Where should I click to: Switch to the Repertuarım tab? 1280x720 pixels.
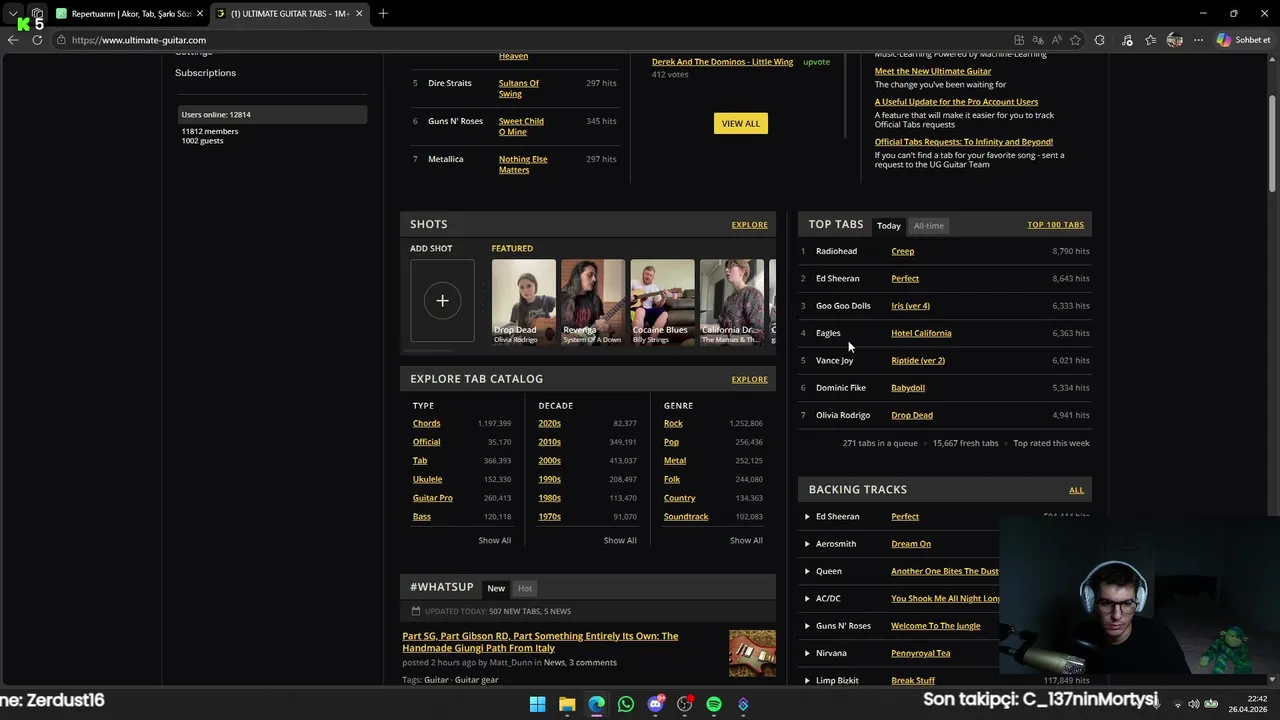click(123, 14)
